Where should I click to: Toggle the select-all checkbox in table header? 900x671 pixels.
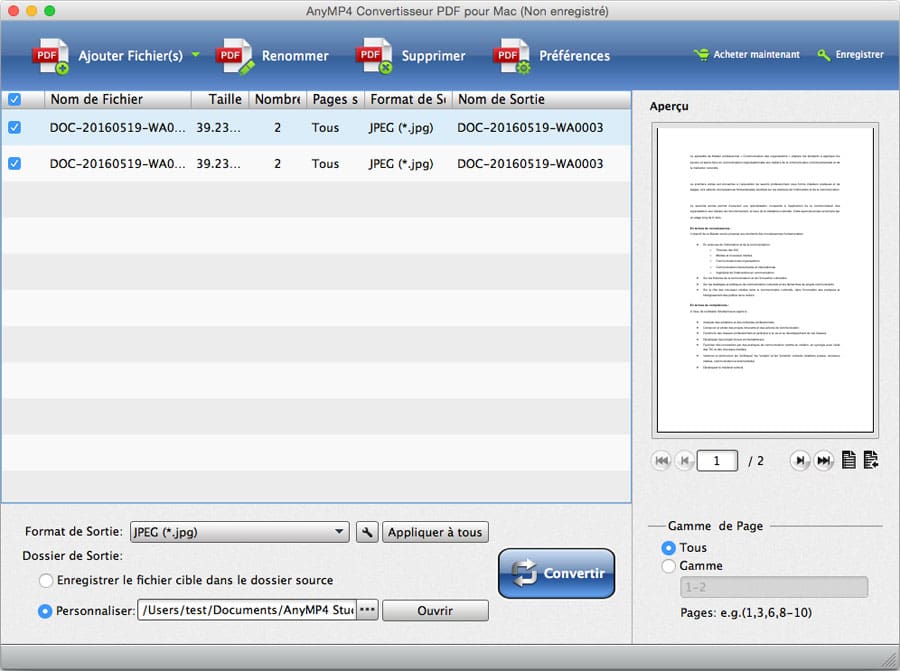14,99
